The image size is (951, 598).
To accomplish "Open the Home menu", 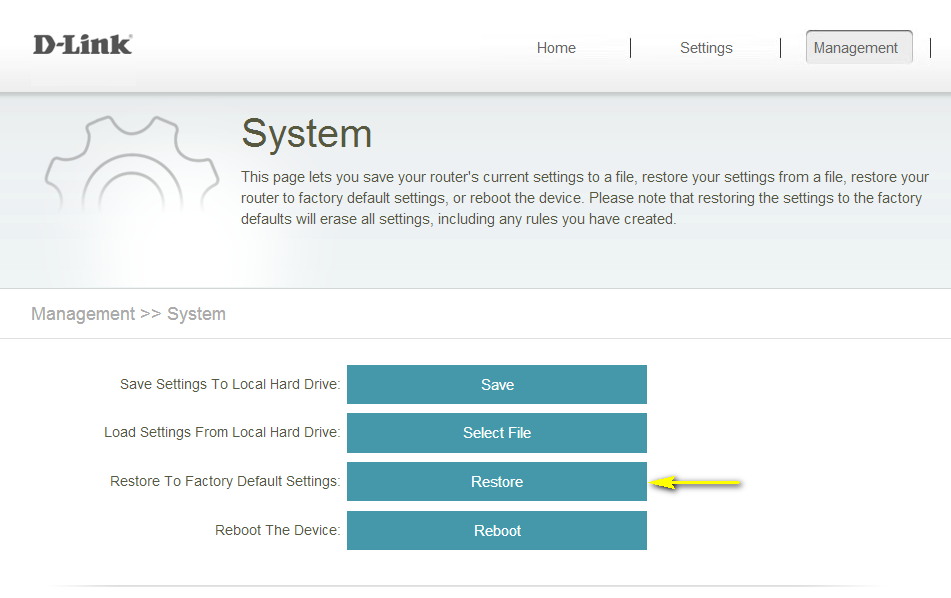I will click(556, 48).
